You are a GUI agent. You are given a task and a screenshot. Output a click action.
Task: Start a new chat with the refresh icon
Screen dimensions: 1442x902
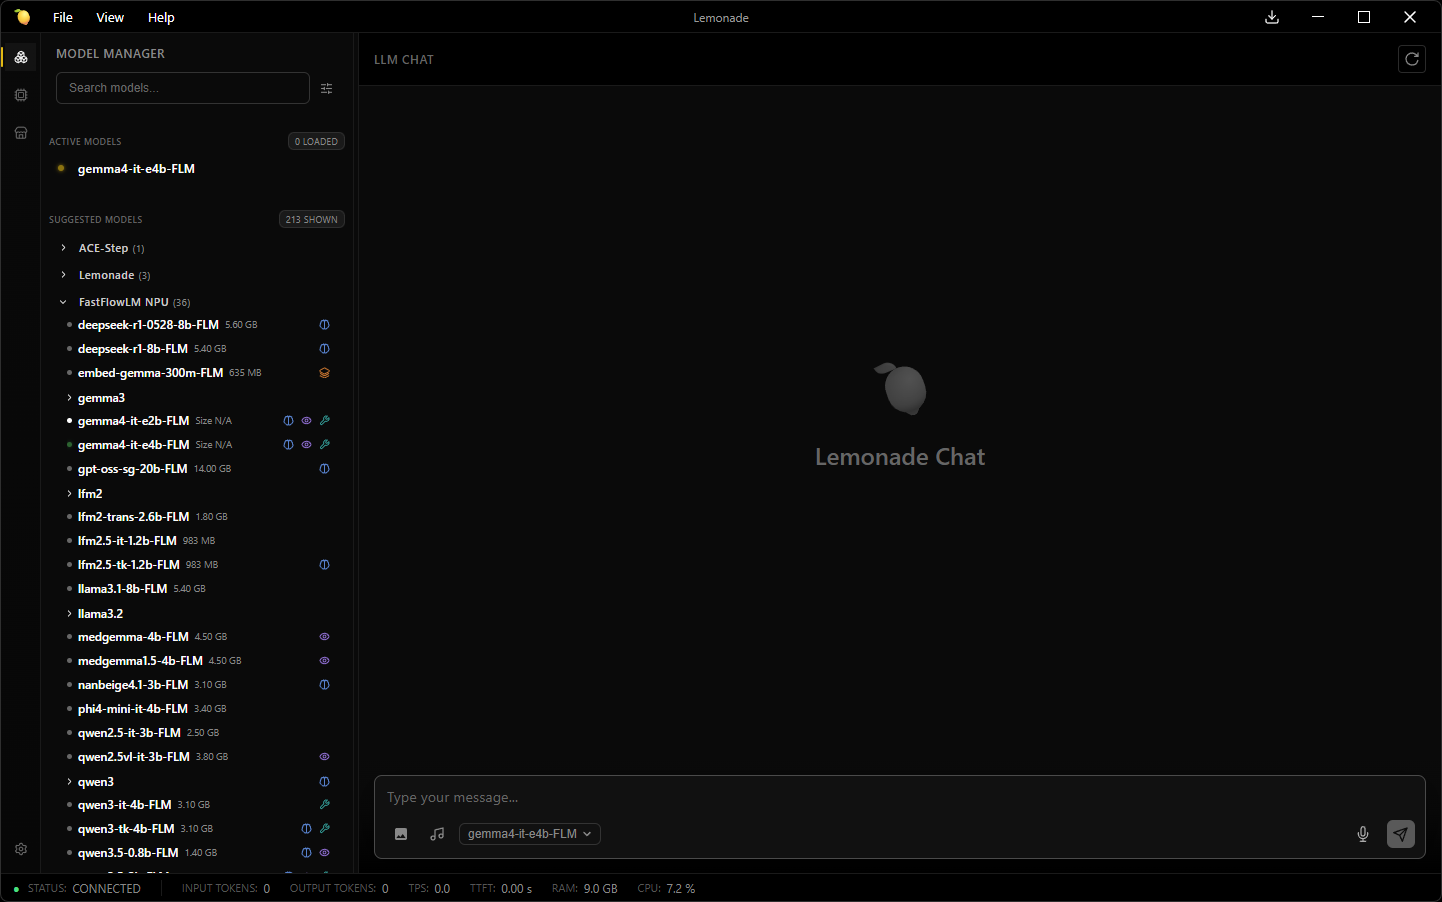[1412, 59]
